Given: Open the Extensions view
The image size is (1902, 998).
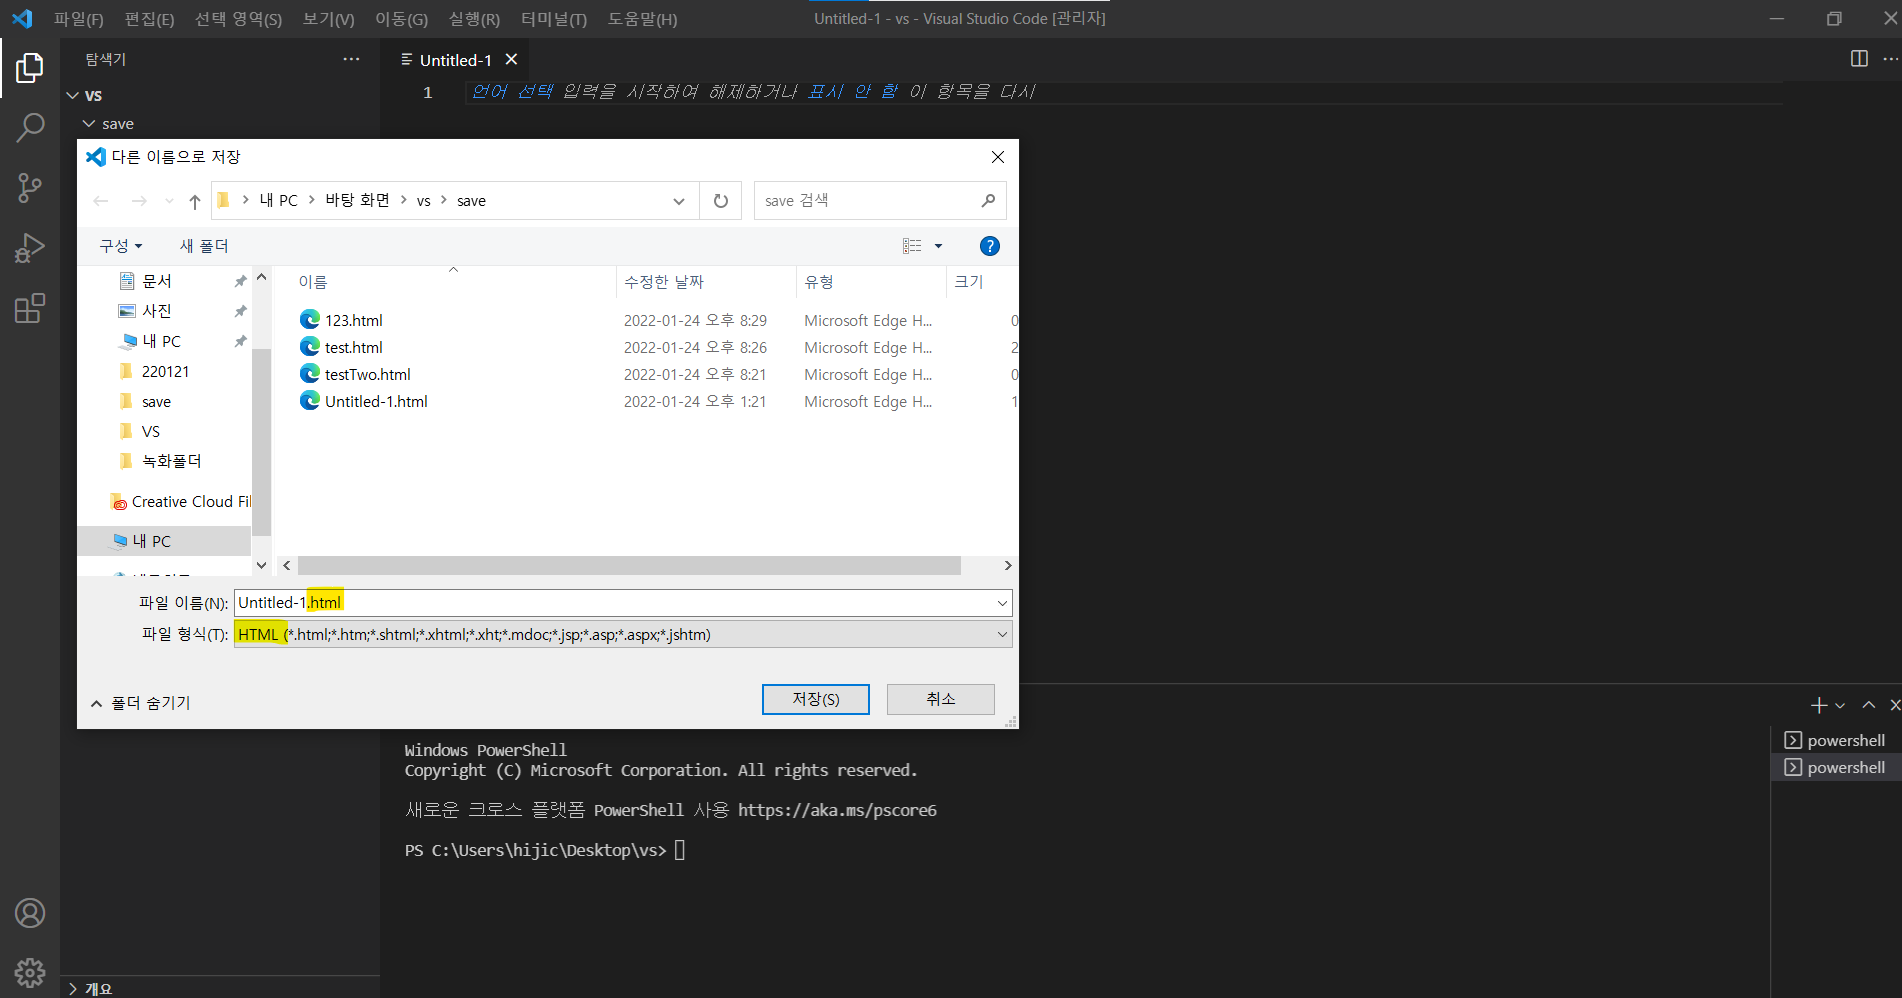Looking at the screenshot, I should pyautogui.click(x=30, y=308).
